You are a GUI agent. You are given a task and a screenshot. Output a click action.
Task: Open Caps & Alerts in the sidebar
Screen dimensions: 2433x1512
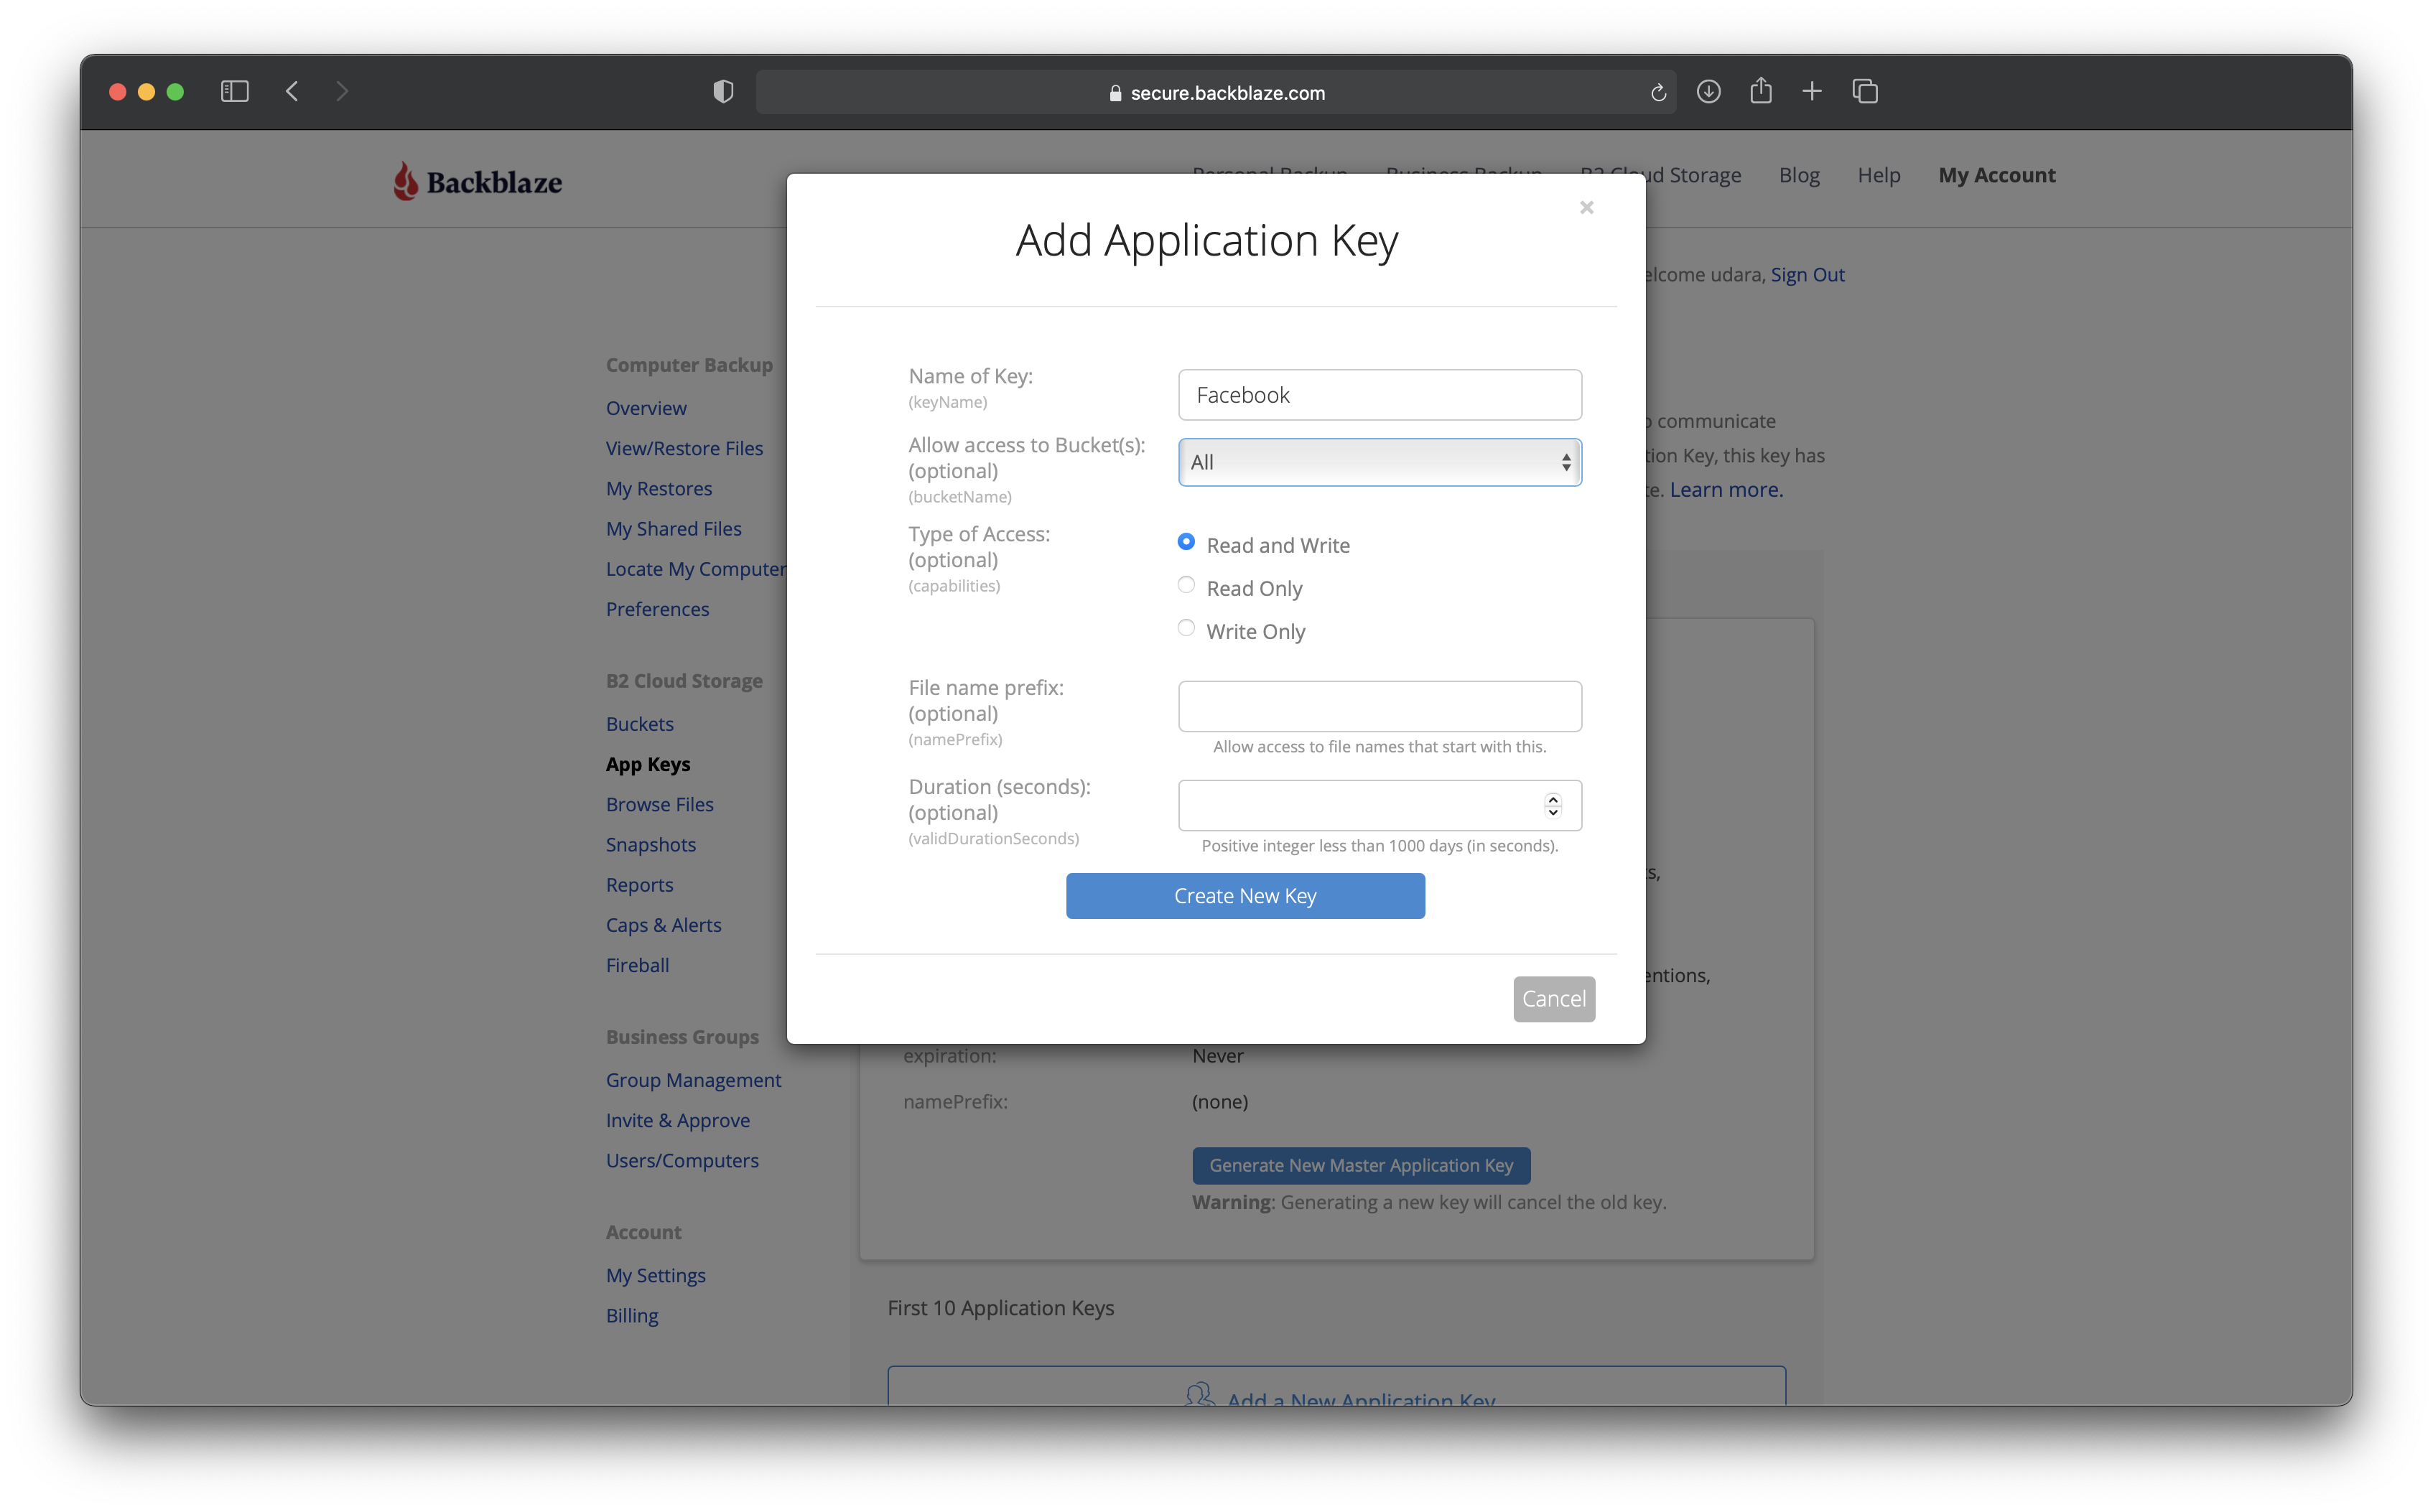(x=663, y=925)
